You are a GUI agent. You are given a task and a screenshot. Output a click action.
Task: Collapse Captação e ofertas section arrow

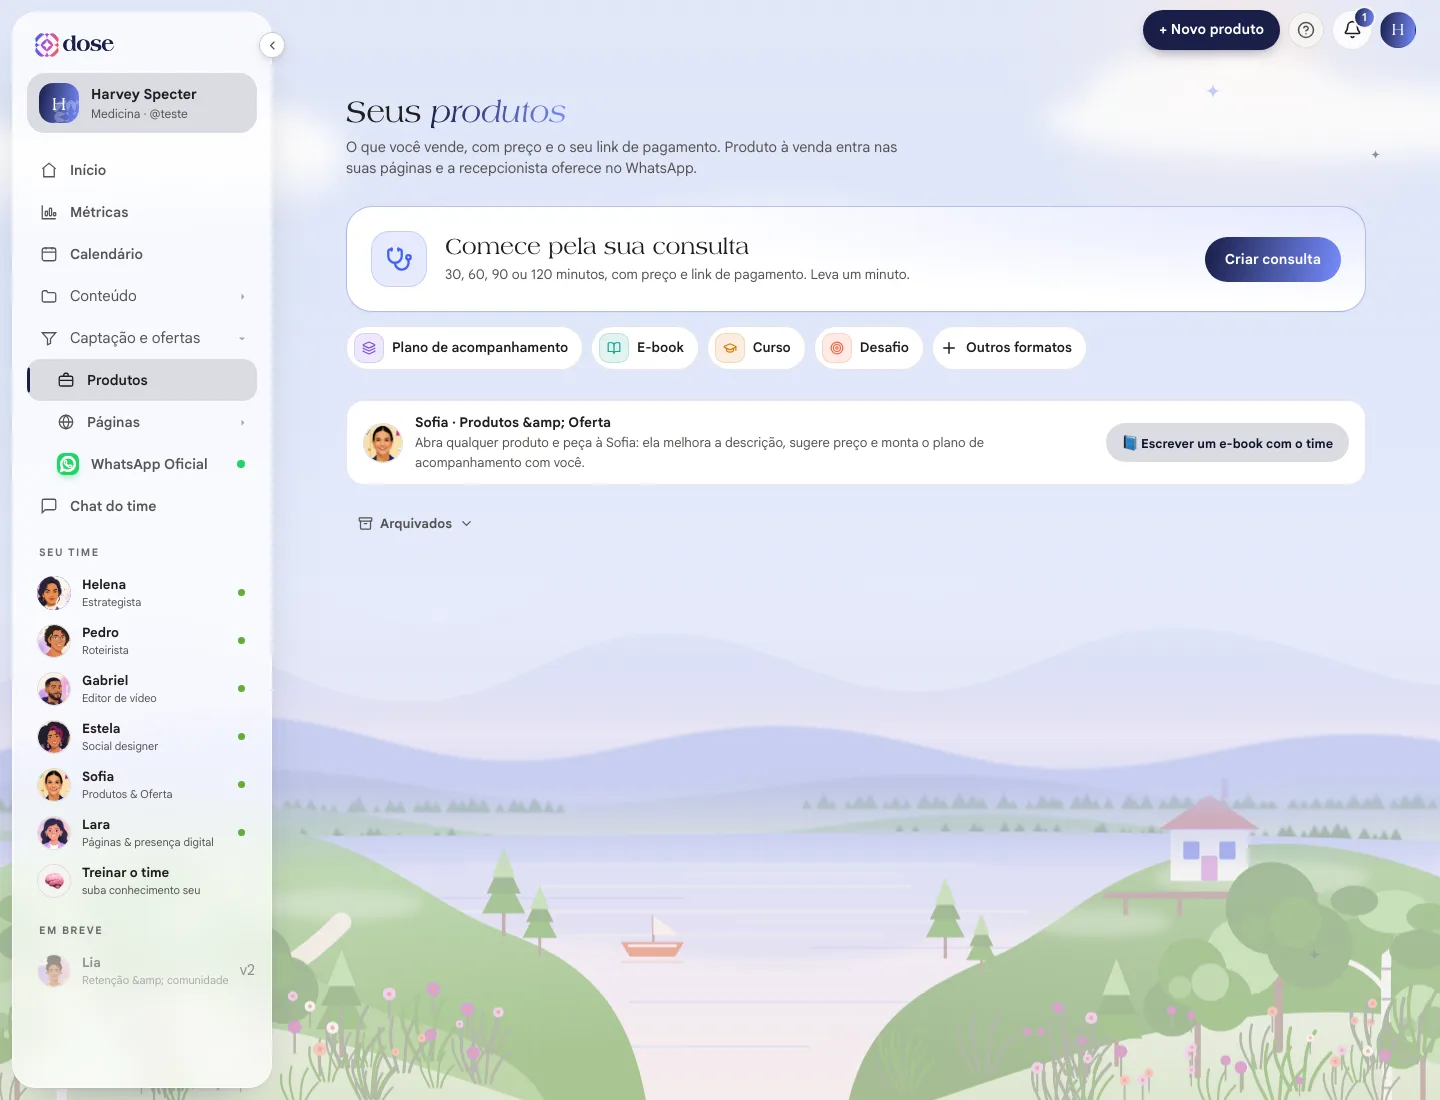[x=242, y=338]
